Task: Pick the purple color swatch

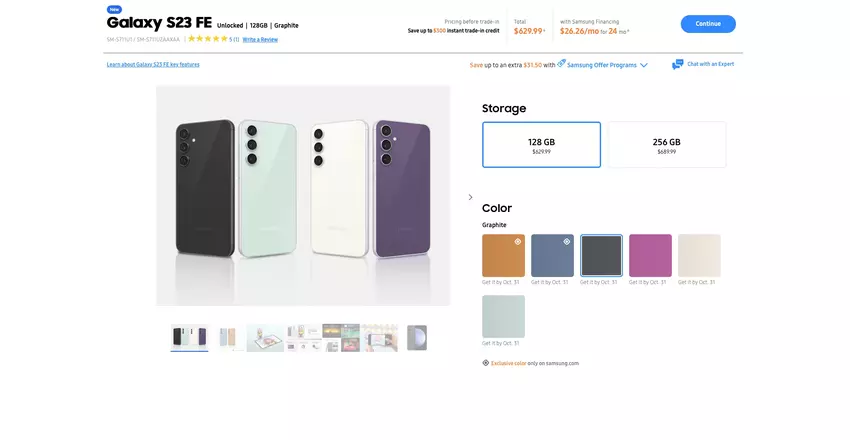Action: tap(650, 256)
